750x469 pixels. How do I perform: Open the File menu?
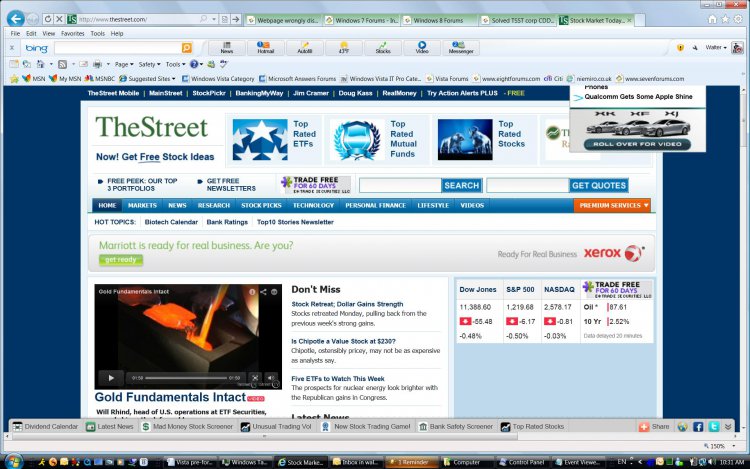tap(15, 33)
